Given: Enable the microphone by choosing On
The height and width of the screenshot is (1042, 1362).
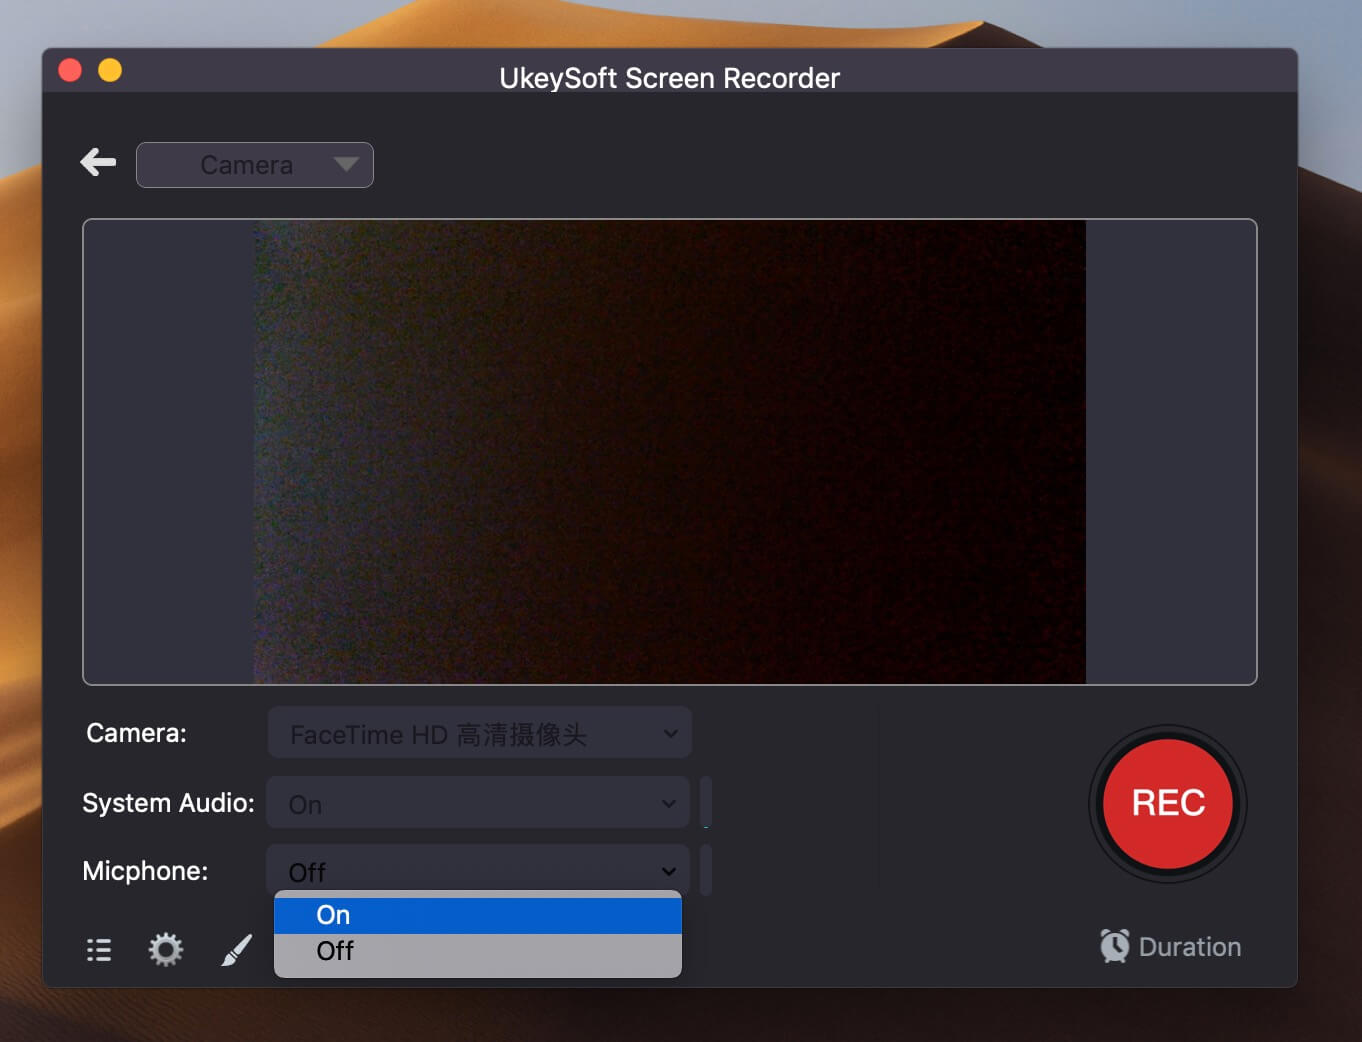Looking at the screenshot, I should coord(478,914).
